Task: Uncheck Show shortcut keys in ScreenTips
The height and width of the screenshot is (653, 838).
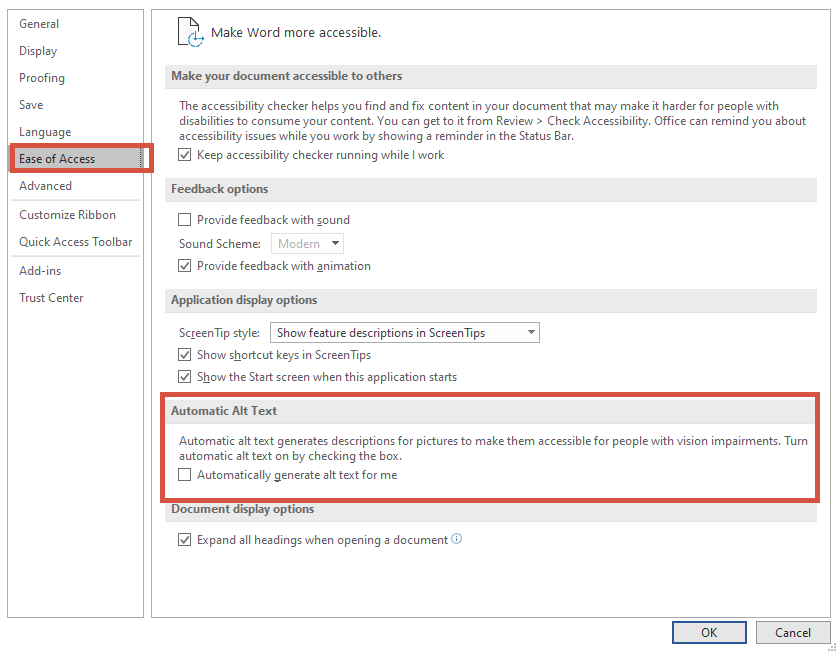Action: click(184, 355)
